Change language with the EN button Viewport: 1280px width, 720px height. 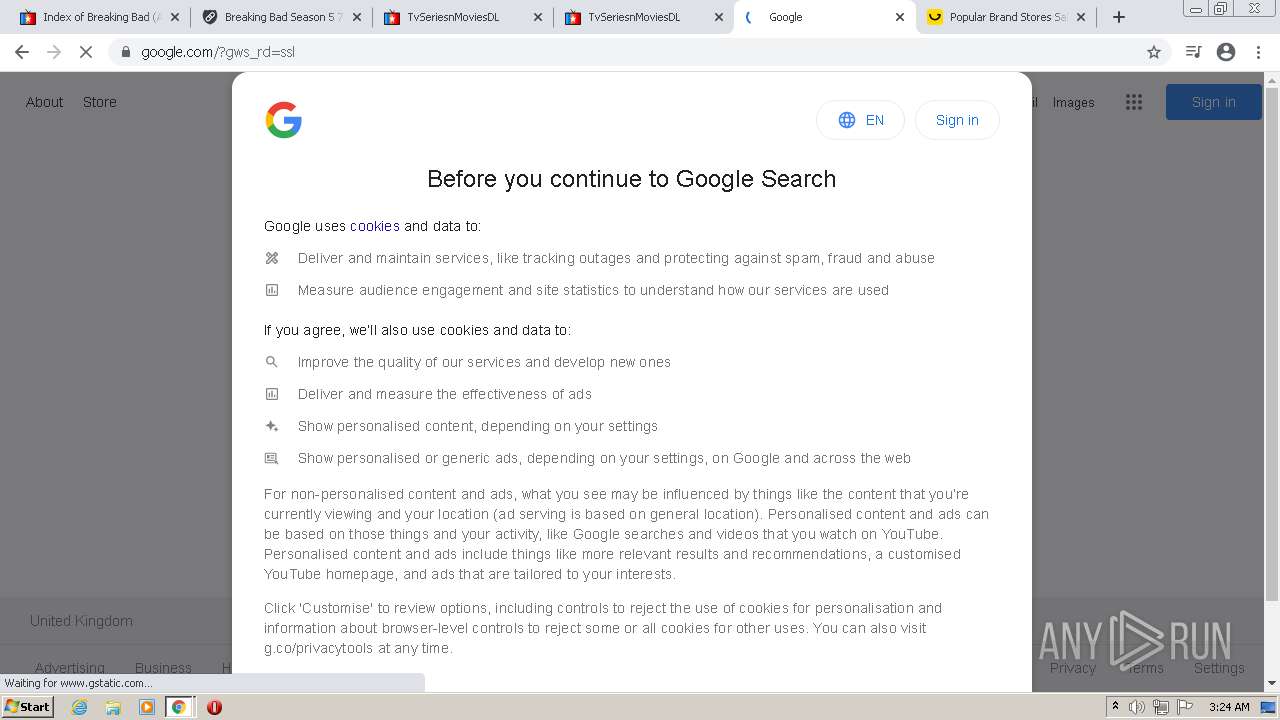[x=860, y=120]
